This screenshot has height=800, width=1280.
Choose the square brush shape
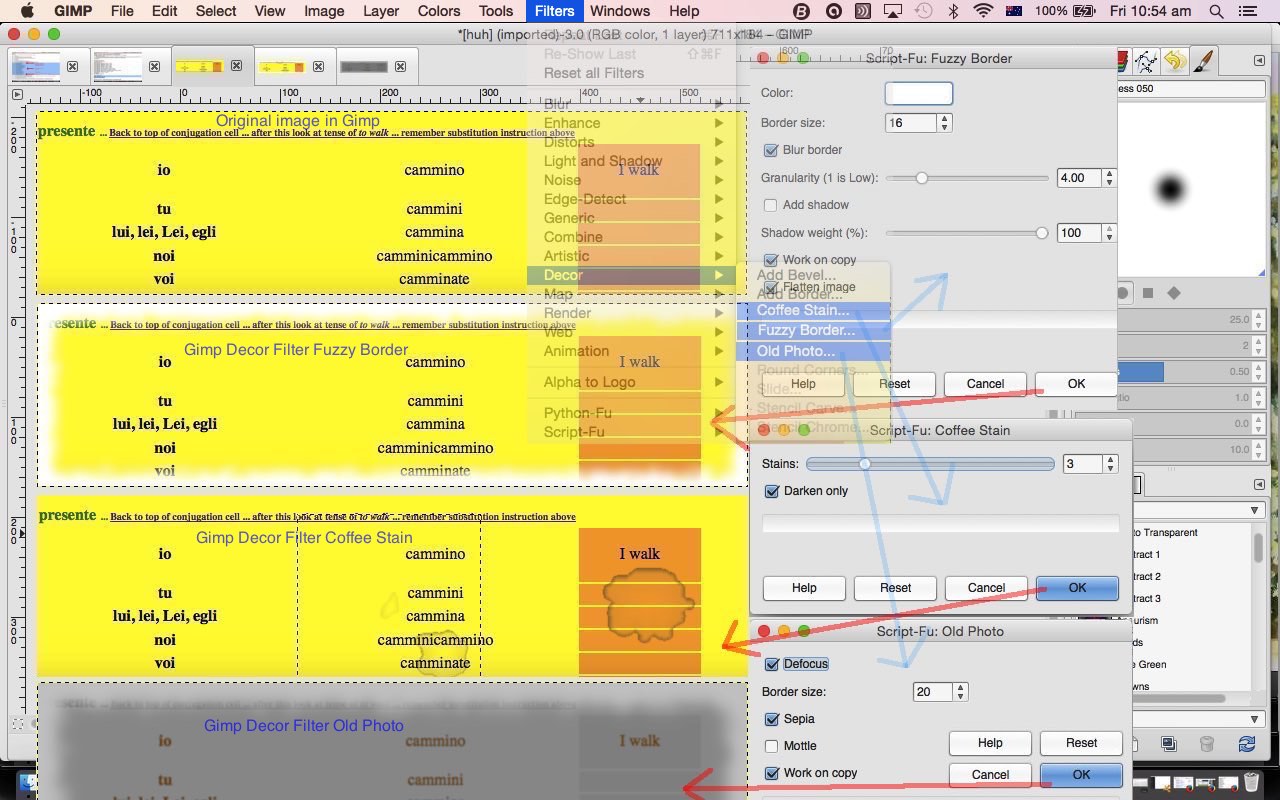click(1148, 293)
